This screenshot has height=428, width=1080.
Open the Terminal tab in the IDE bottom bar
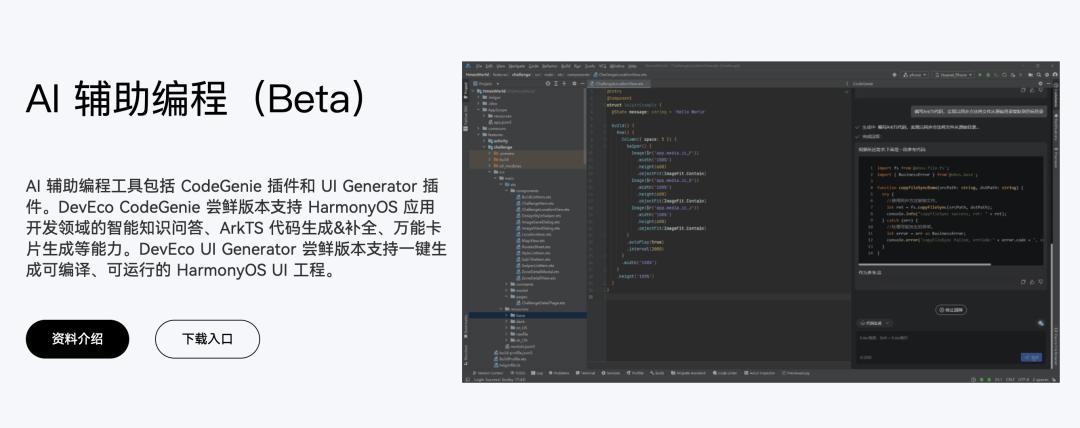(x=585, y=373)
